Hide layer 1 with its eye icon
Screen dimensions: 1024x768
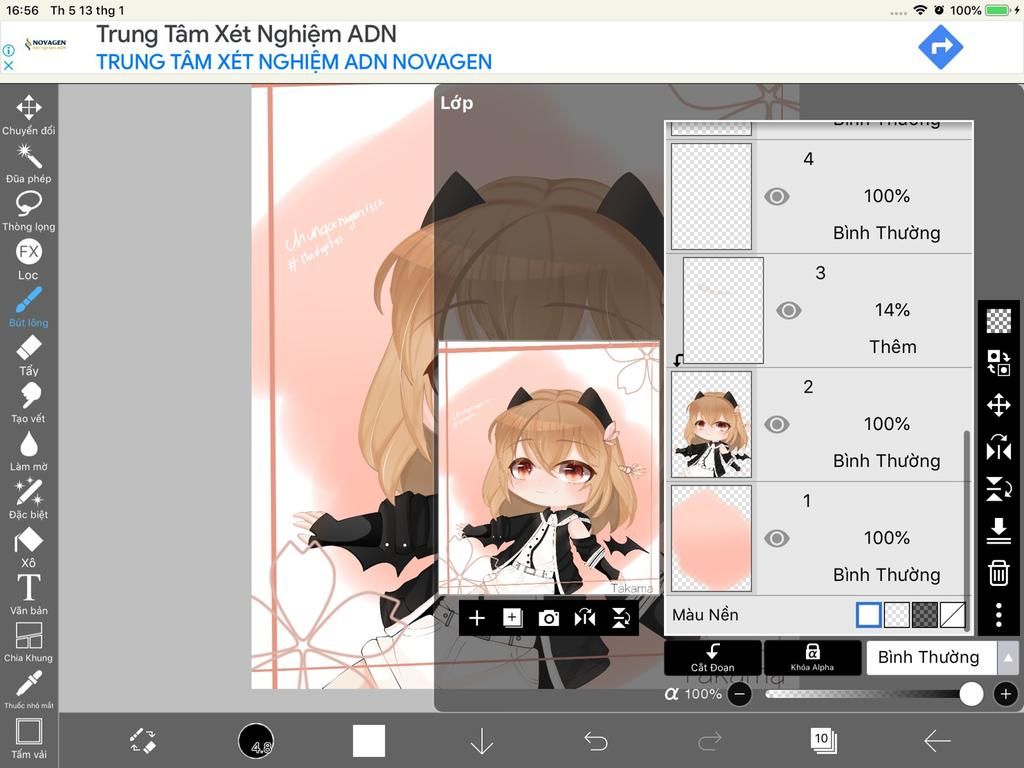pyautogui.click(x=776, y=538)
